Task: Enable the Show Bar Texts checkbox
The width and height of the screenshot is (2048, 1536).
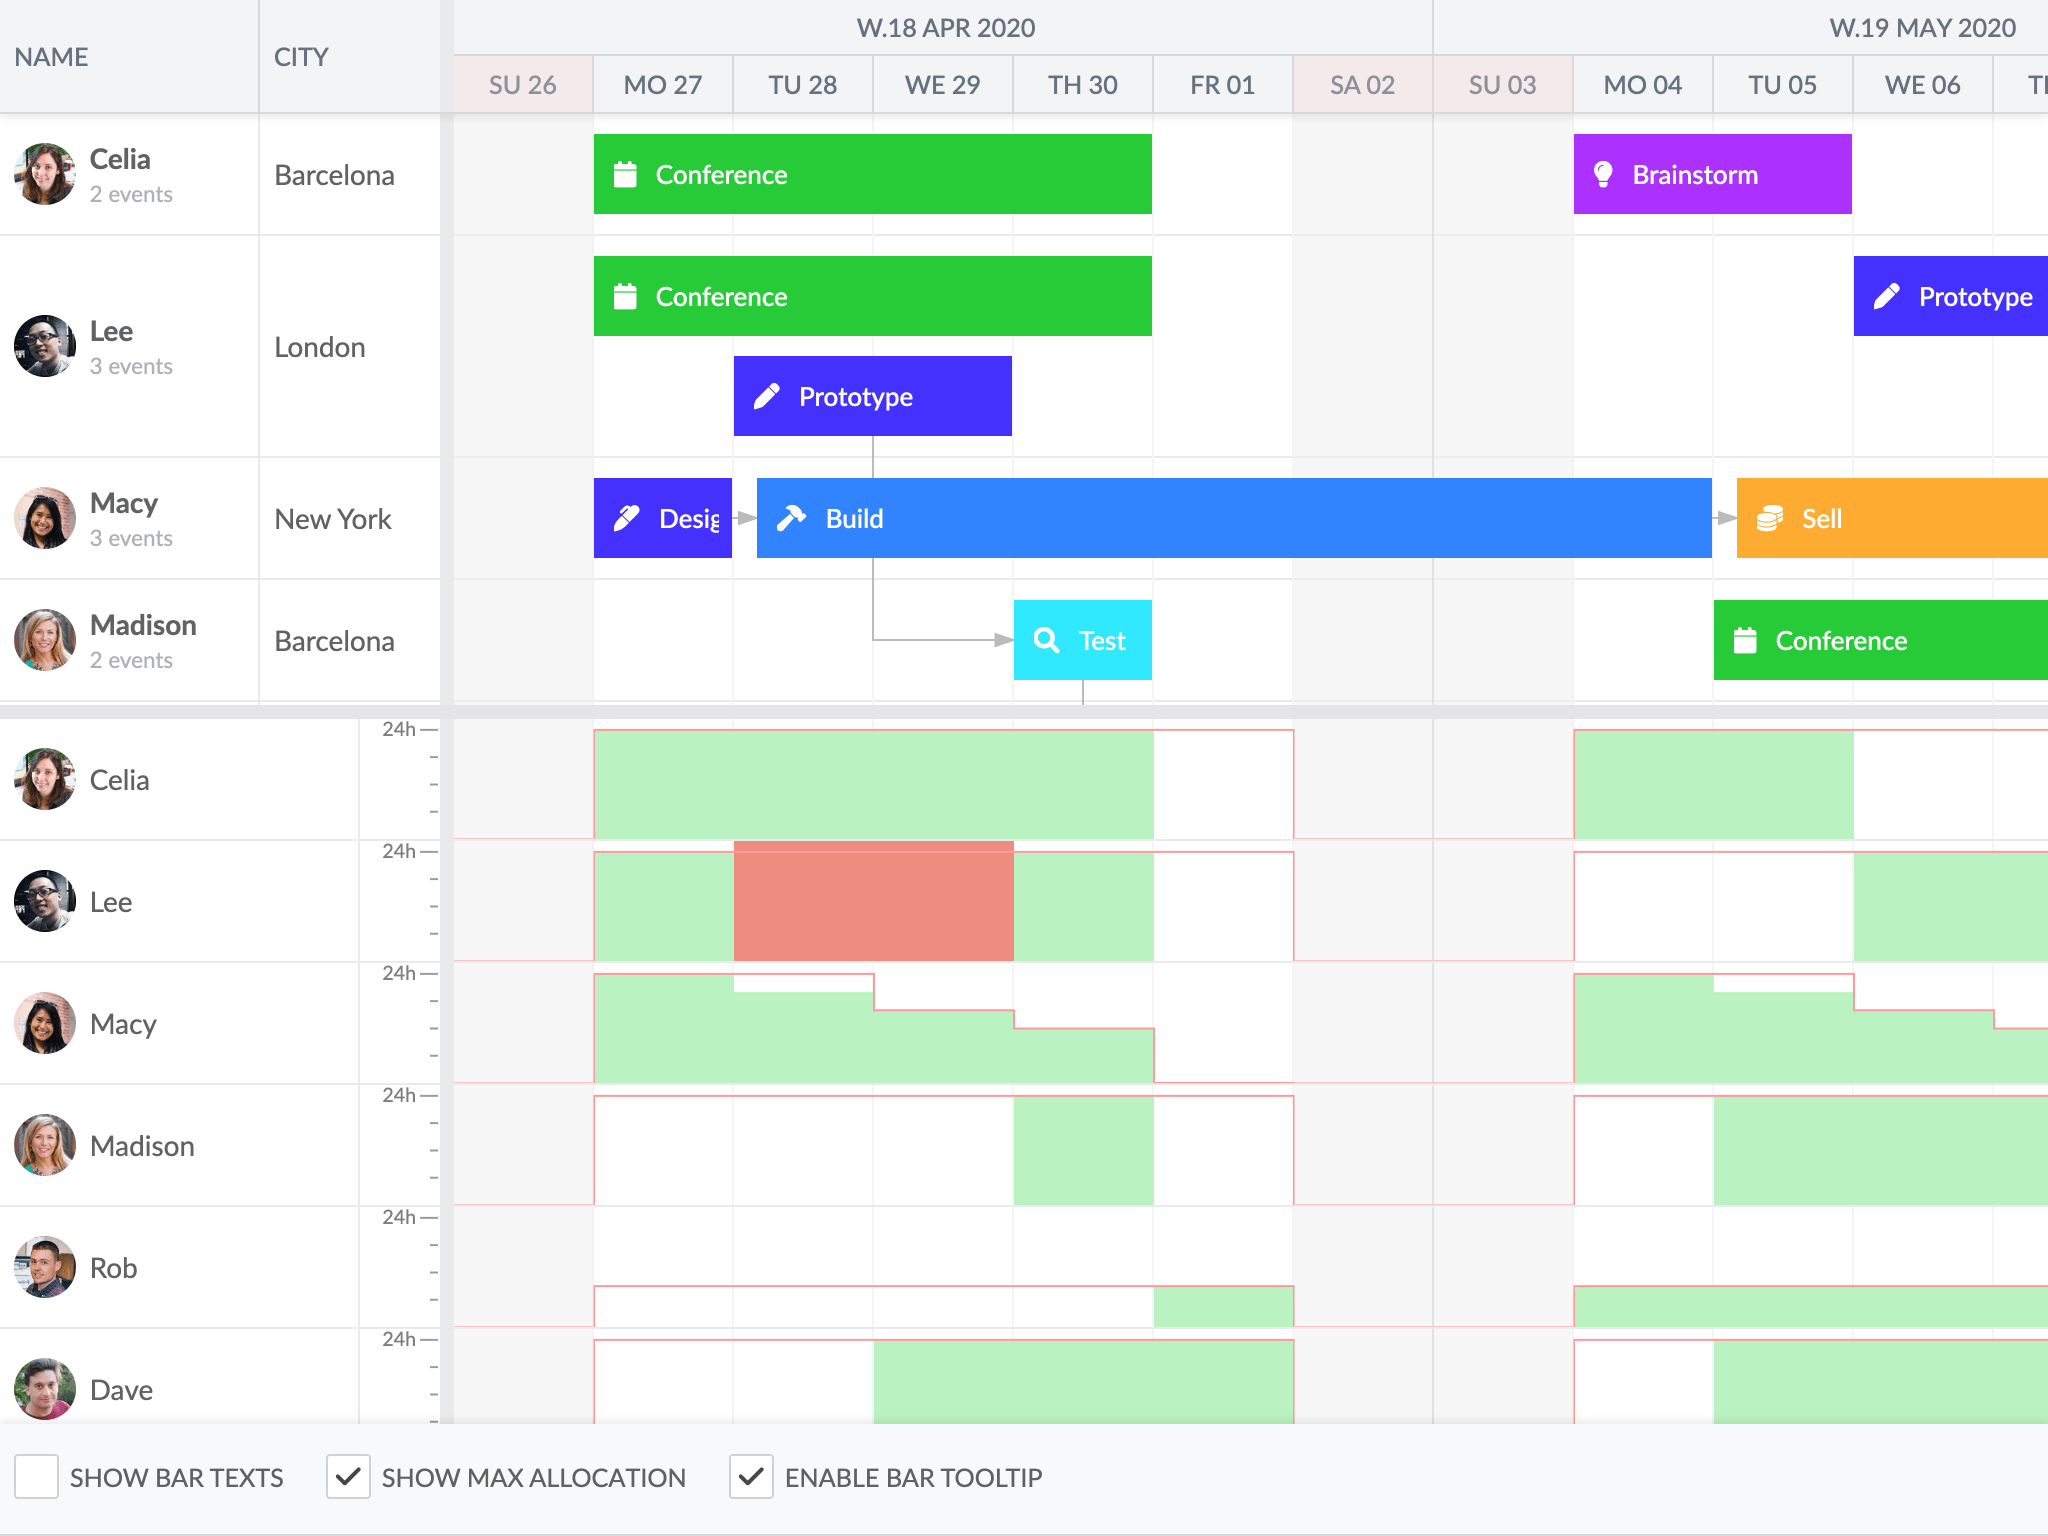Action: tap(37, 1477)
